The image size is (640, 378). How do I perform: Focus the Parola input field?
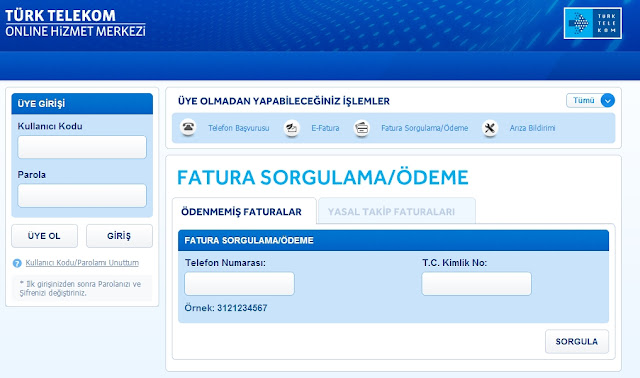(x=82, y=196)
